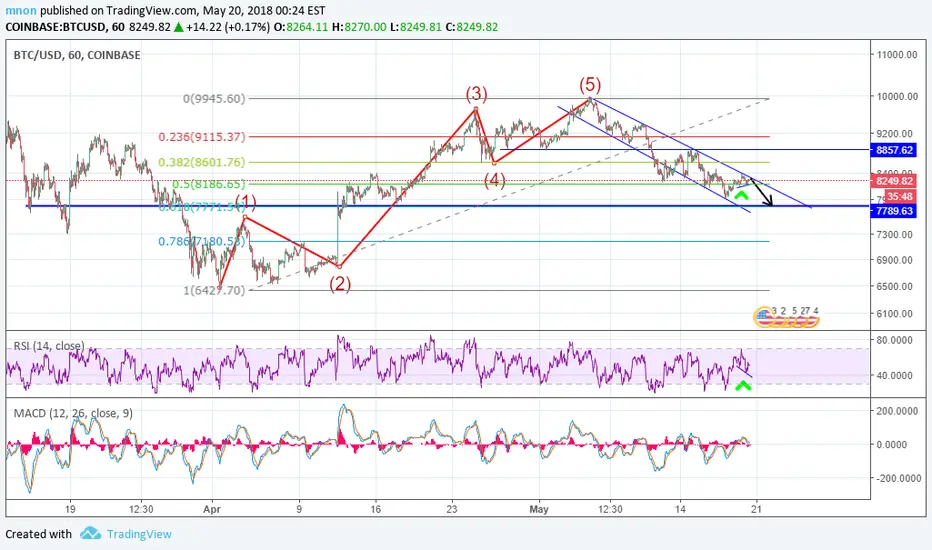Viewport: 932px width, 550px height.
Task: Click the MACD (12, 26, close, 9) label
Action: pyautogui.click(x=73, y=413)
